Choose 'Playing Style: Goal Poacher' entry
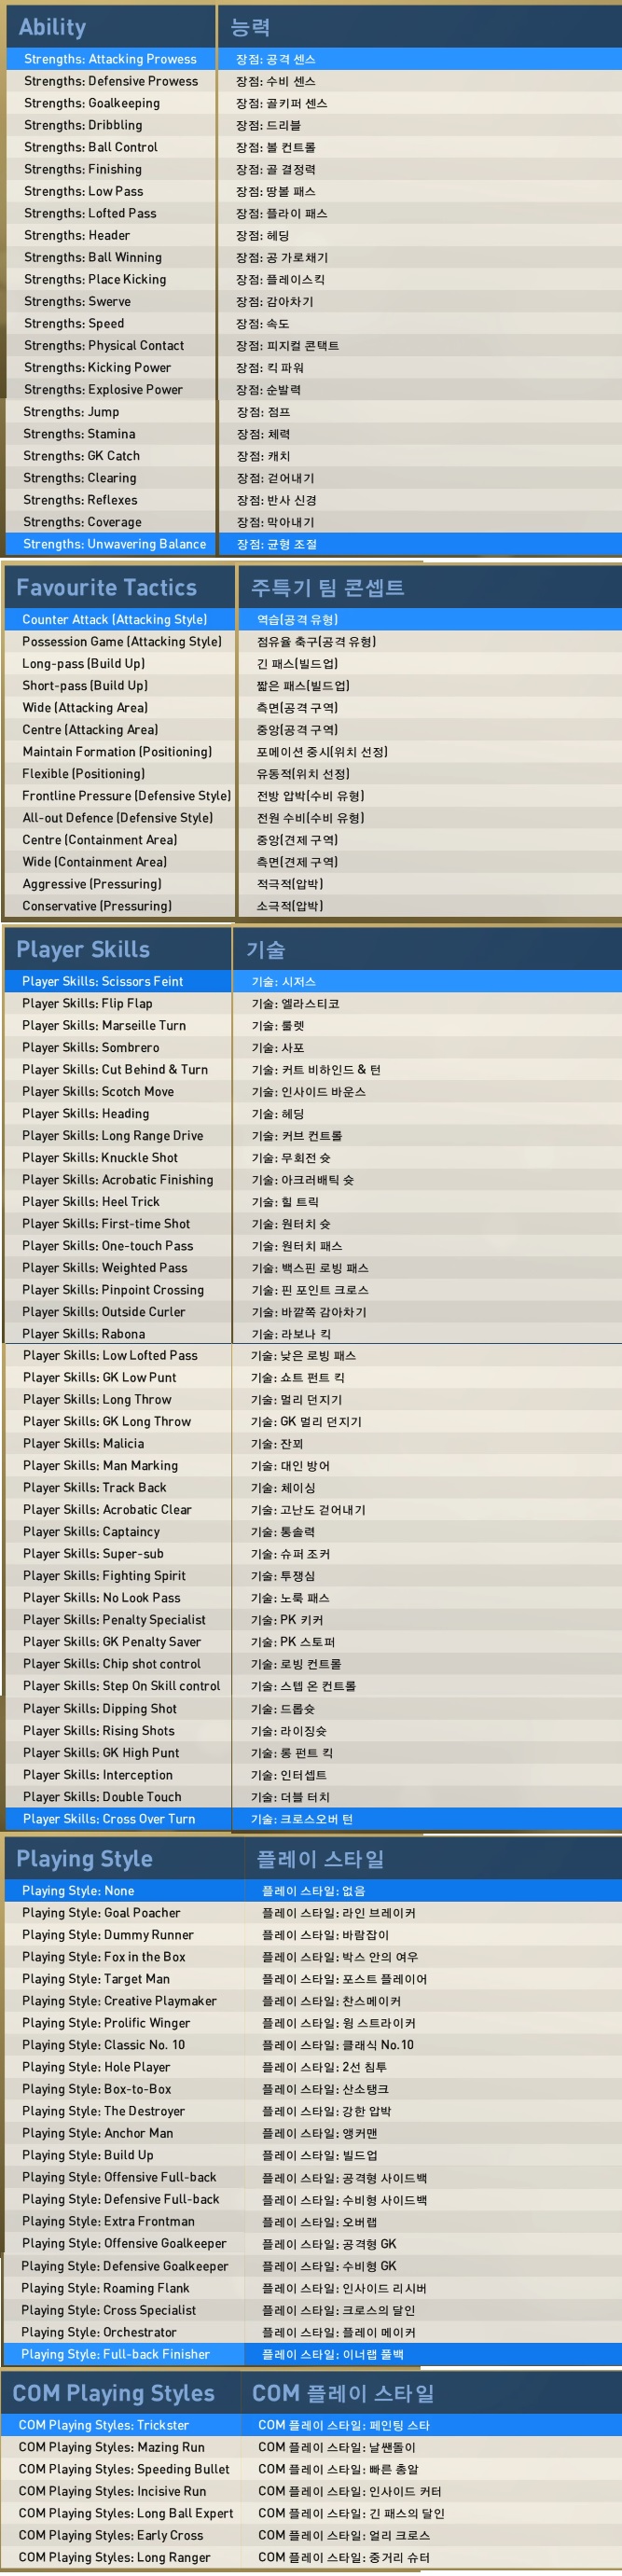Image resolution: width=622 pixels, height=2576 pixels. (x=101, y=1913)
